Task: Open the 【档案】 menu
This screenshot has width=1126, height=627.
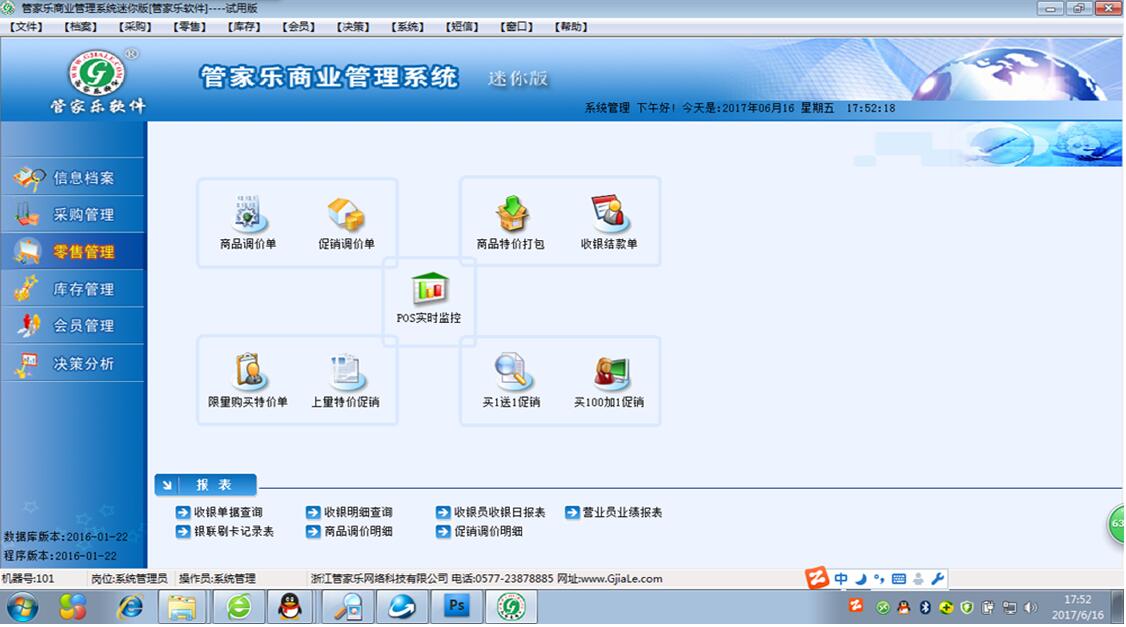Action: 80,27
